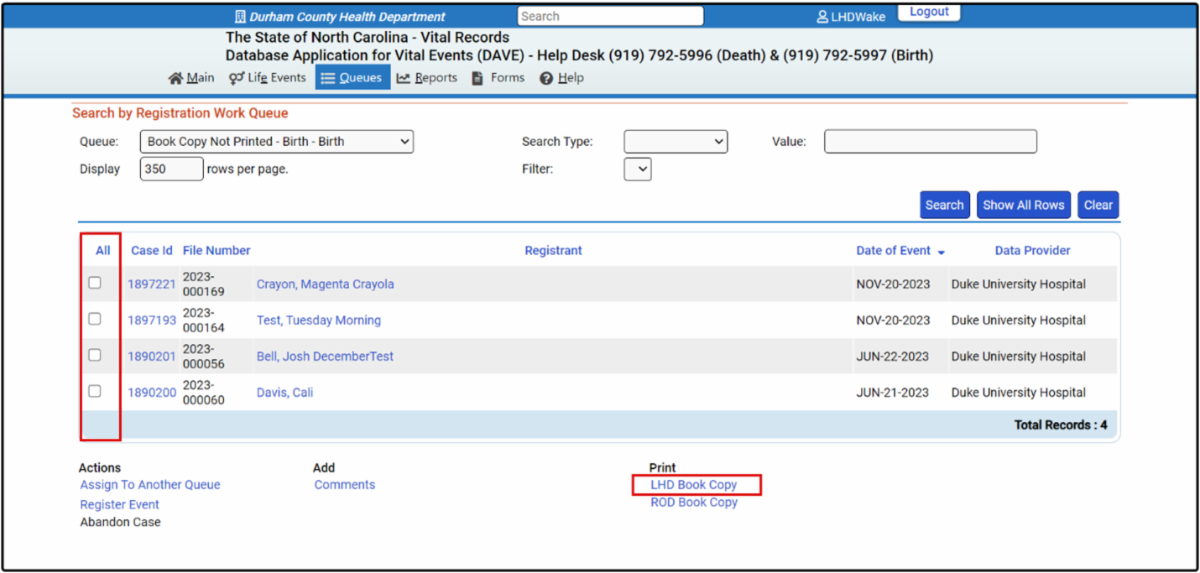
Task: Open the Filter dropdown
Action: pos(638,170)
